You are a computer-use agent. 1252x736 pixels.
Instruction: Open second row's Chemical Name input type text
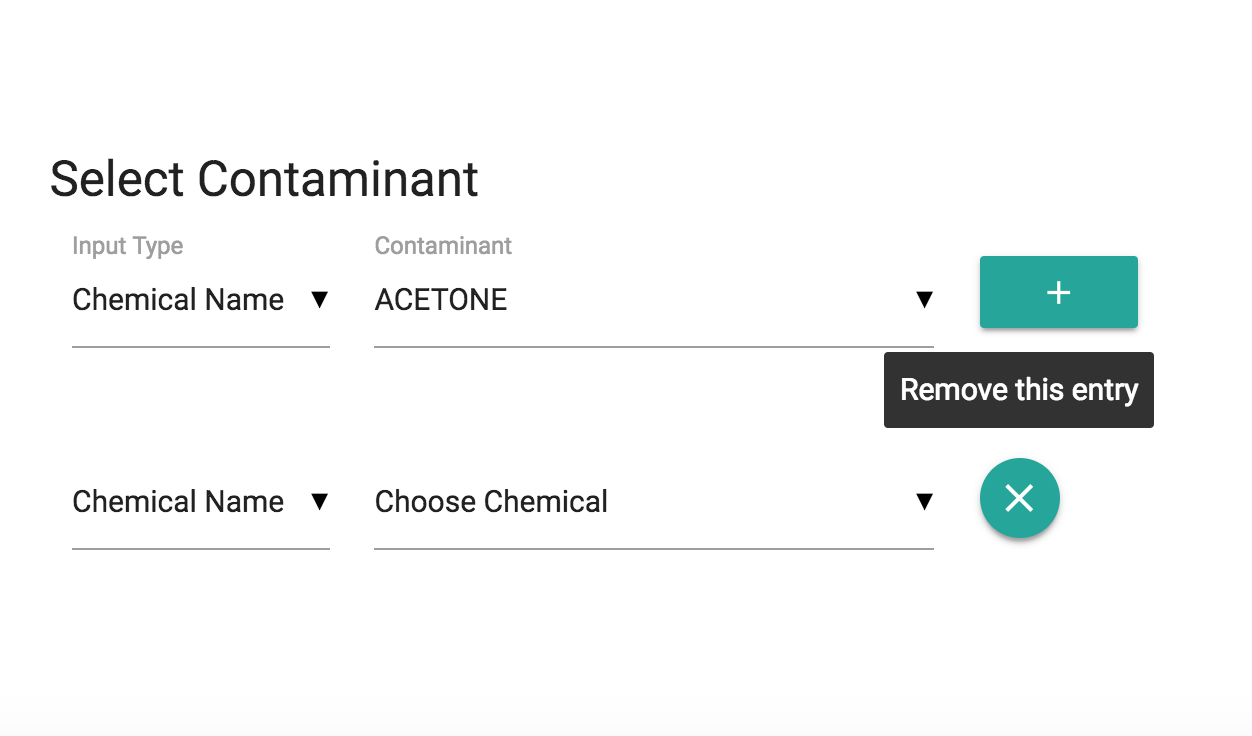(x=178, y=502)
